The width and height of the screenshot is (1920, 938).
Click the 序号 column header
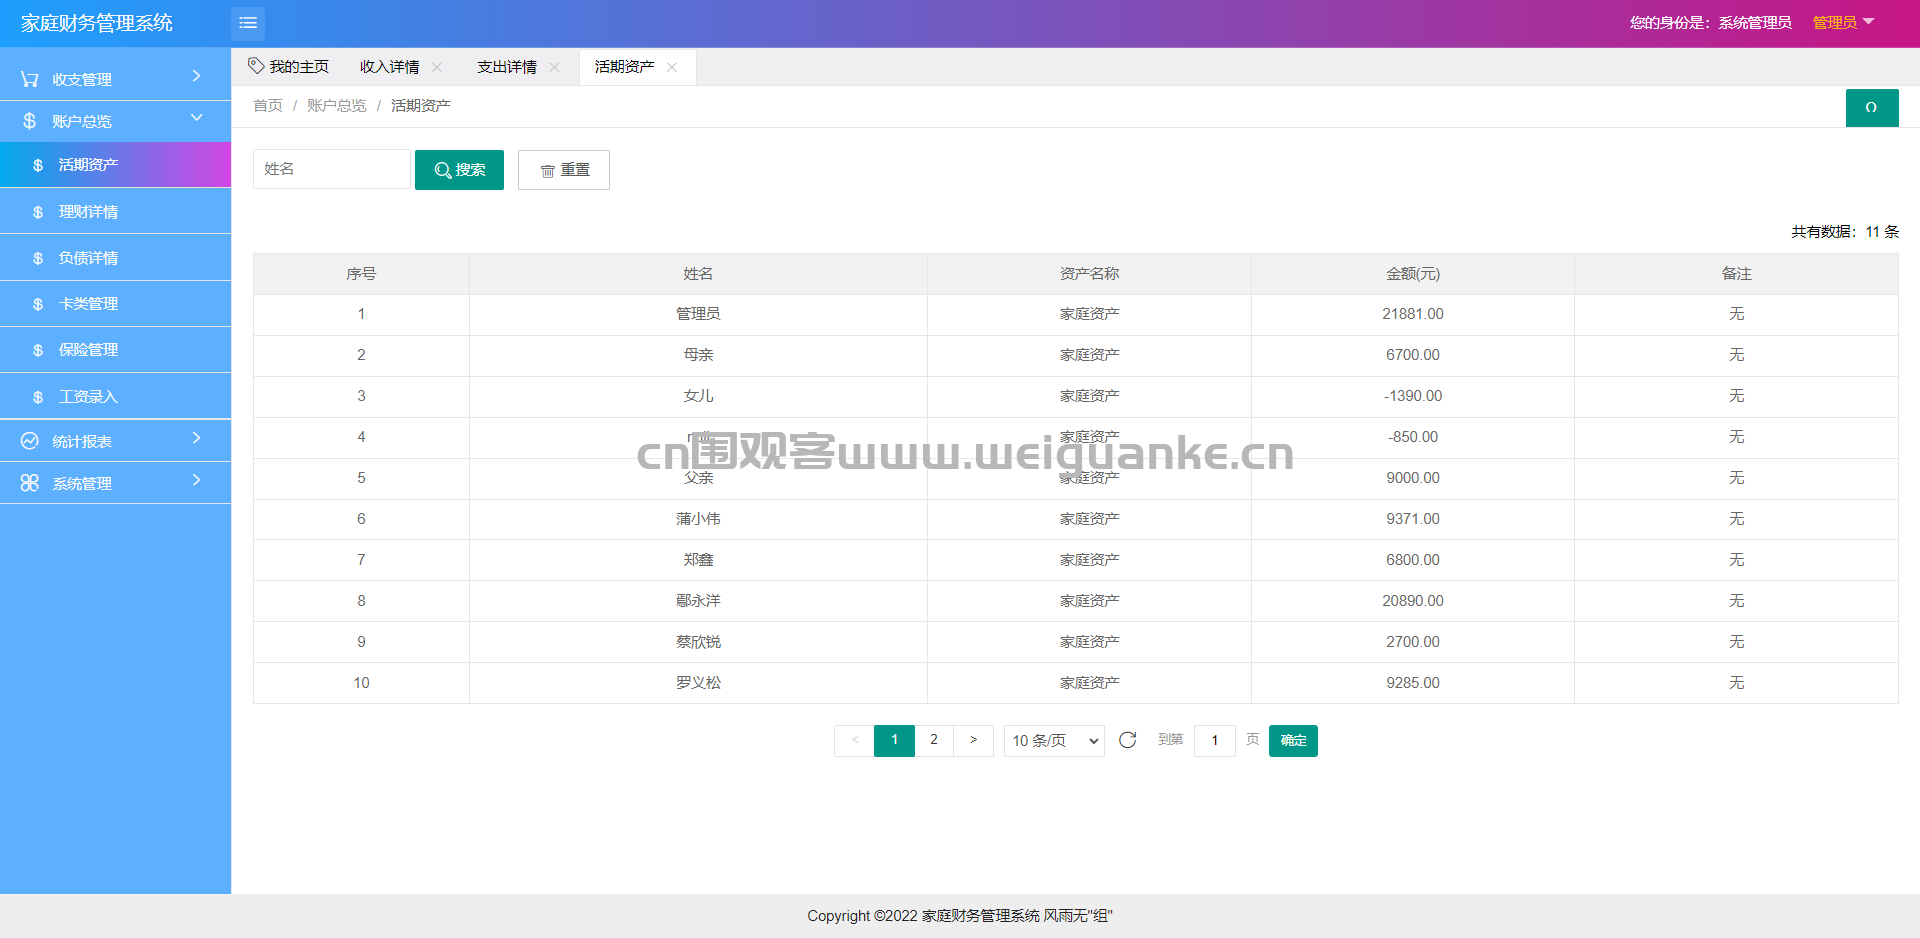point(361,274)
